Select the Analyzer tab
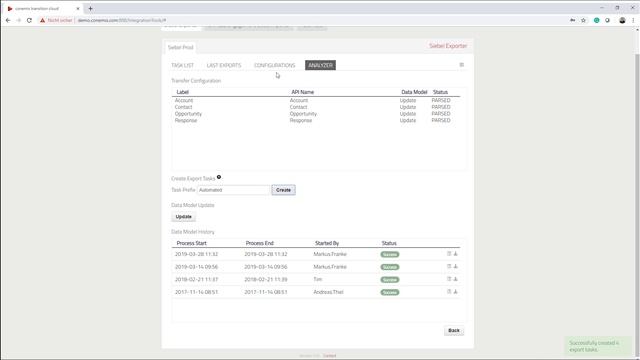The image size is (640, 360). point(320,65)
